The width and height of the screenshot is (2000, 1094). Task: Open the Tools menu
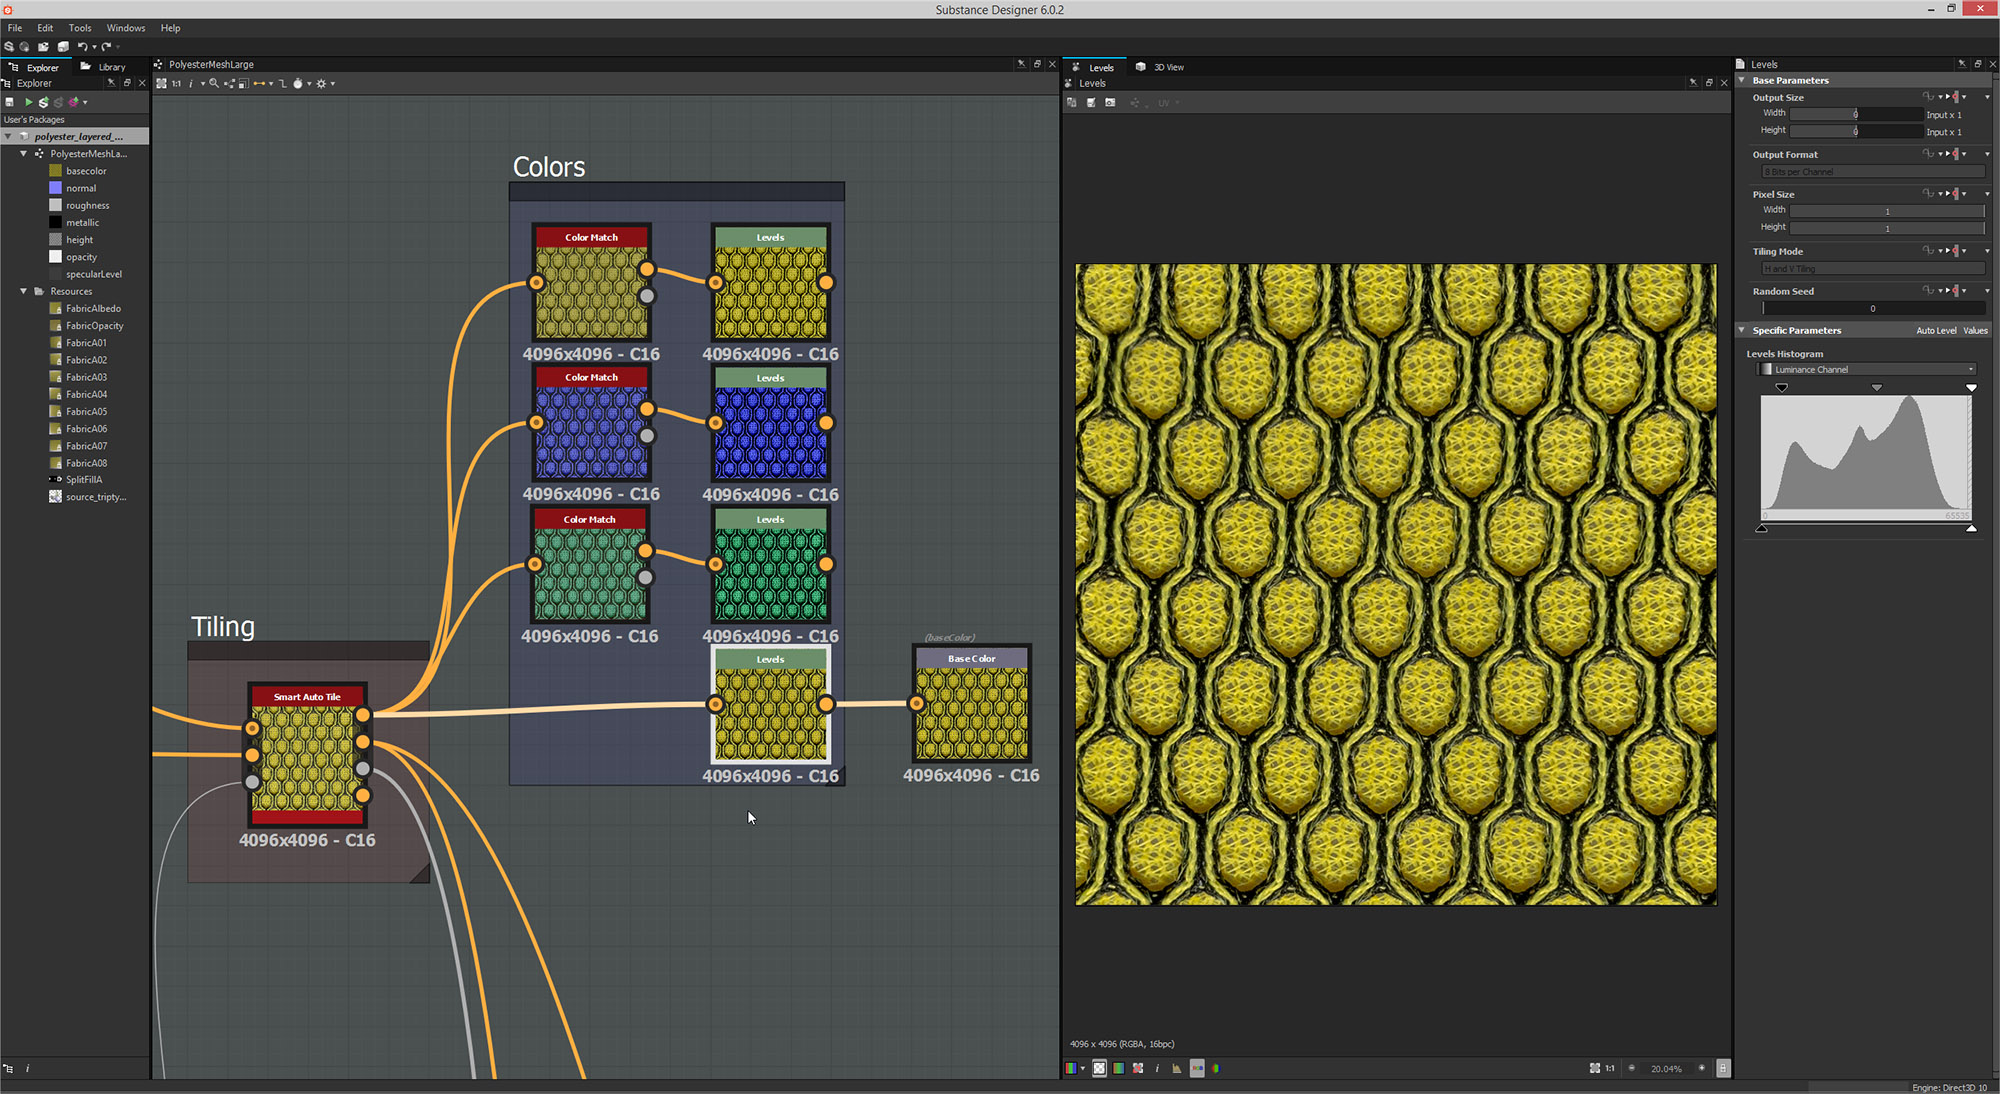coord(80,28)
